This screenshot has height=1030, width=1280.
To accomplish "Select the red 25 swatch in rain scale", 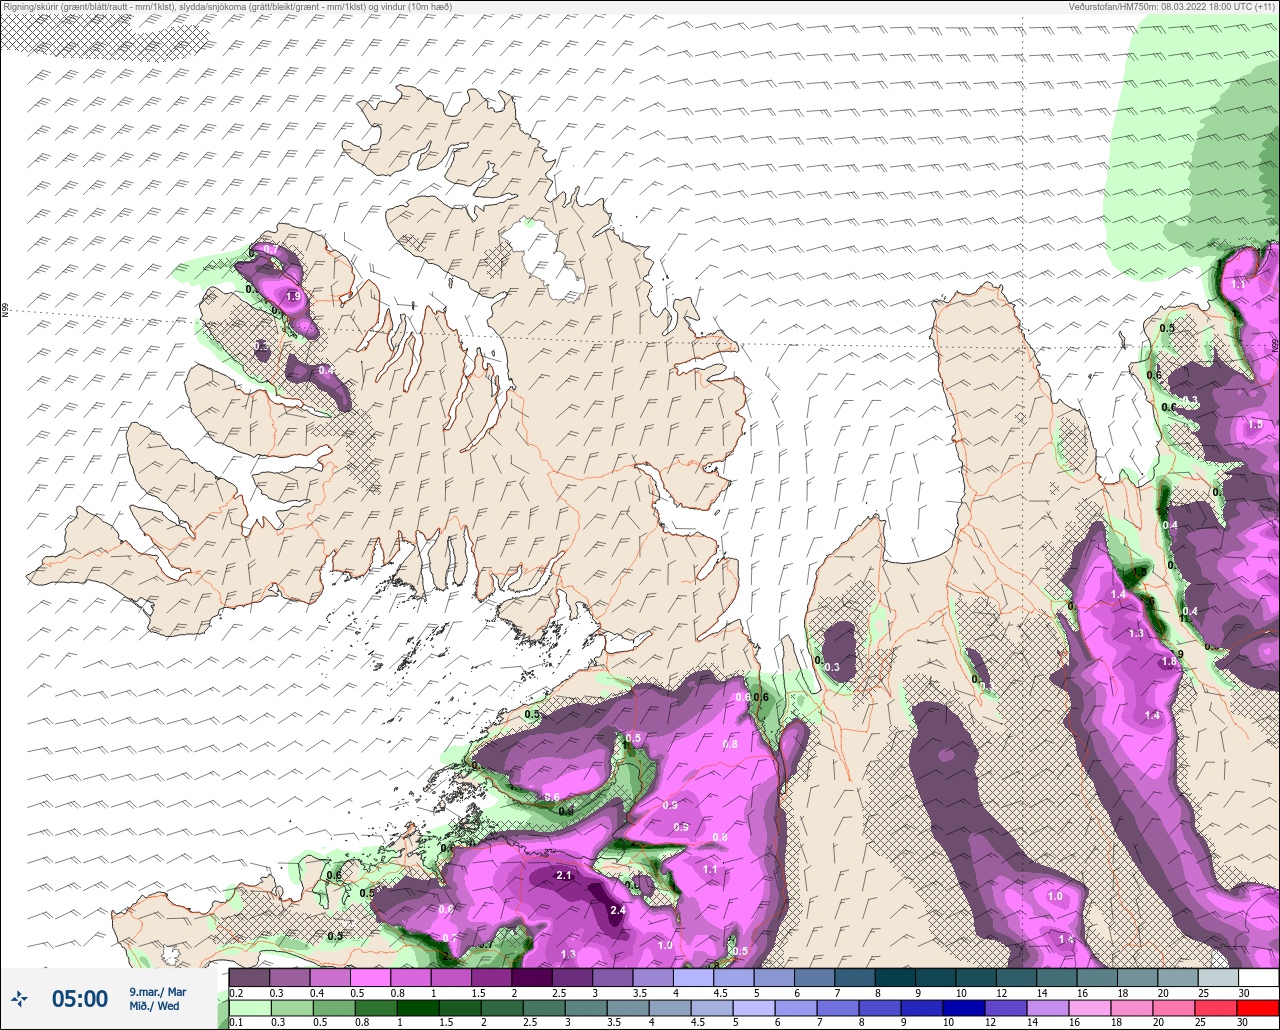I will (1218, 1007).
